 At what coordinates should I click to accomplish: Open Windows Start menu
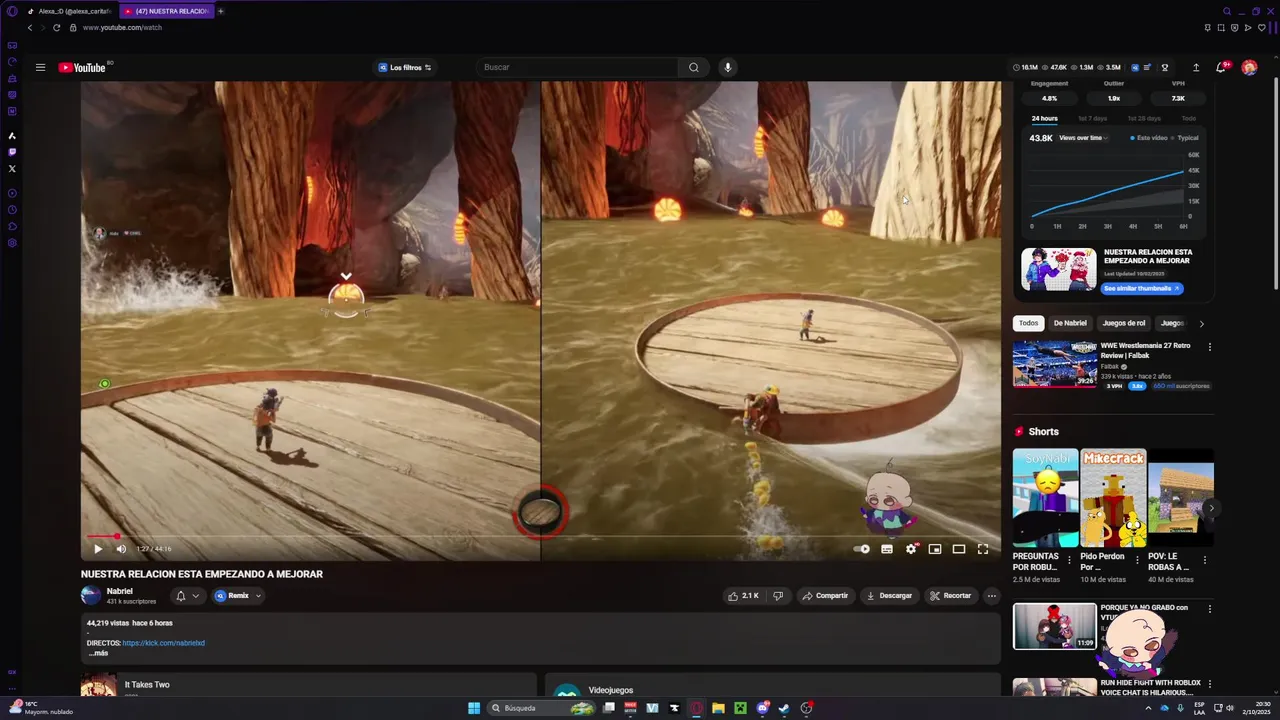(474, 708)
